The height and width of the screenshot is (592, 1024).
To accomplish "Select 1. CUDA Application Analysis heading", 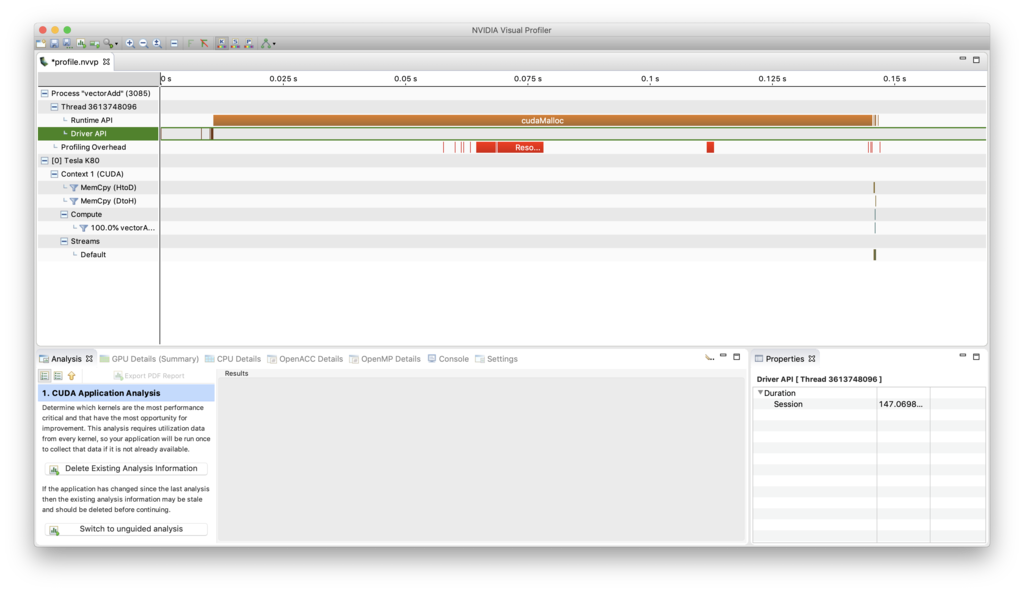I will [x=126, y=393].
